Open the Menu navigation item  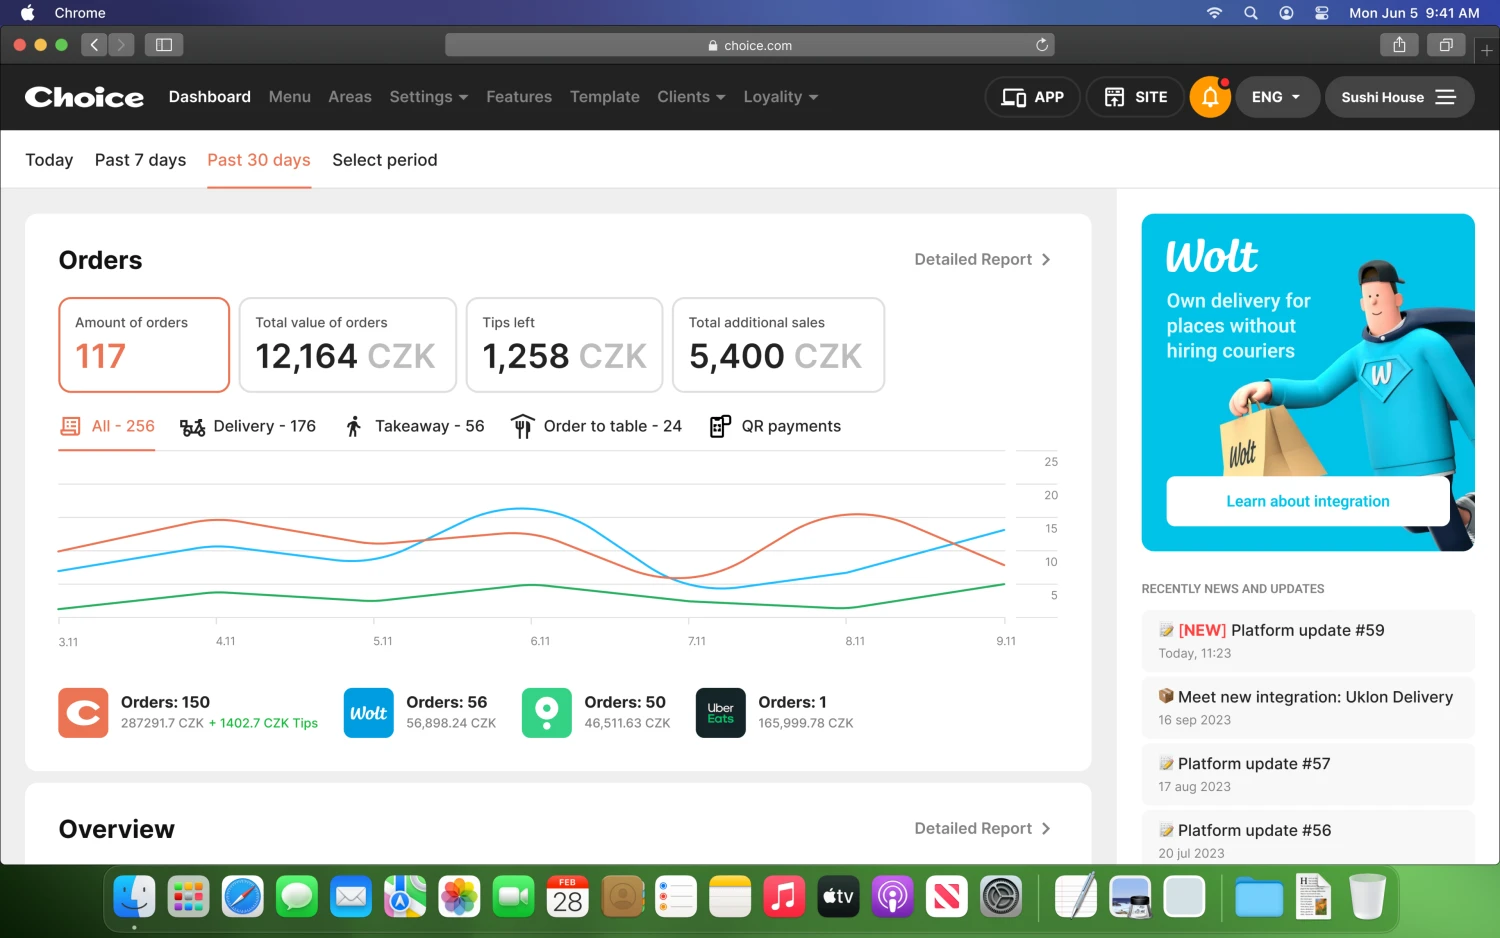(289, 97)
